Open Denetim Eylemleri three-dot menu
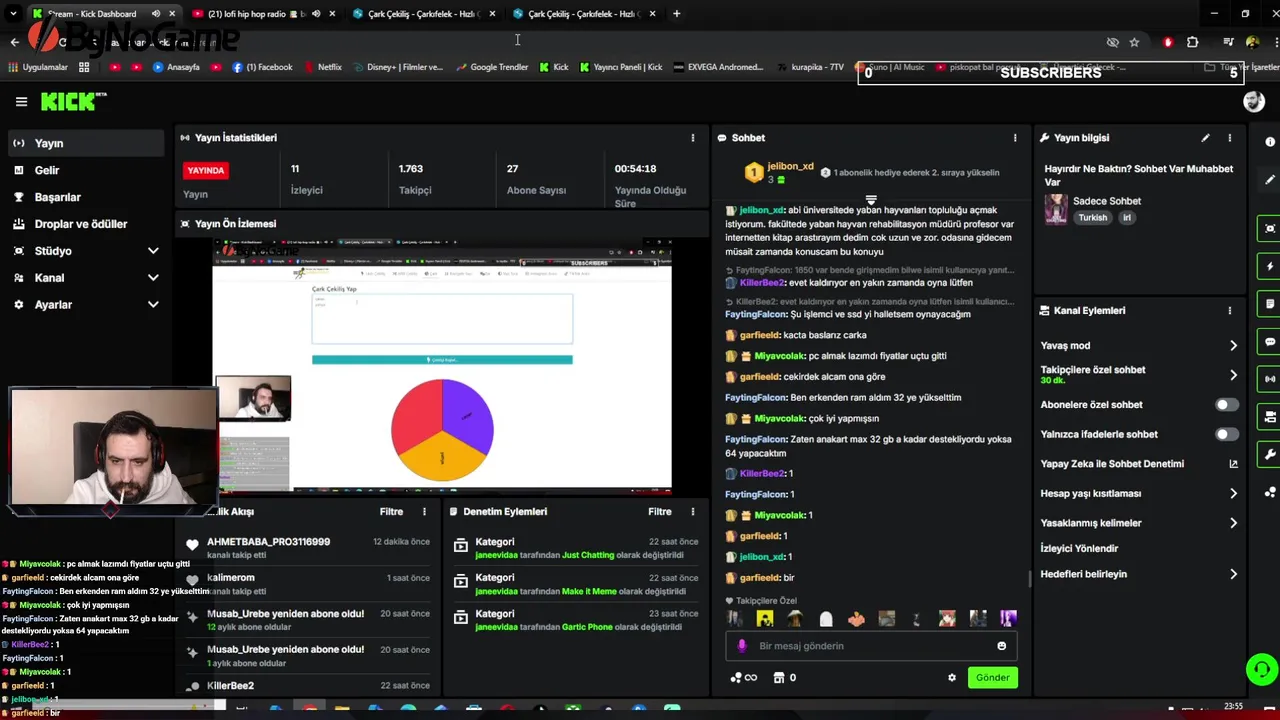Screen dimensions: 1280x720 [692, 512]
